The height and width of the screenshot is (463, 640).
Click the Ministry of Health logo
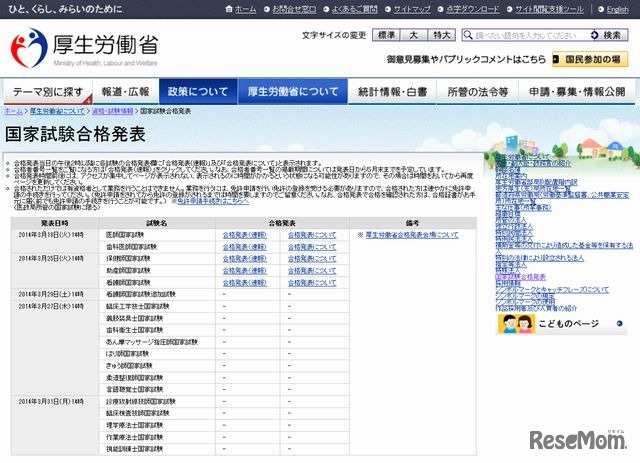tap(84, 47)
